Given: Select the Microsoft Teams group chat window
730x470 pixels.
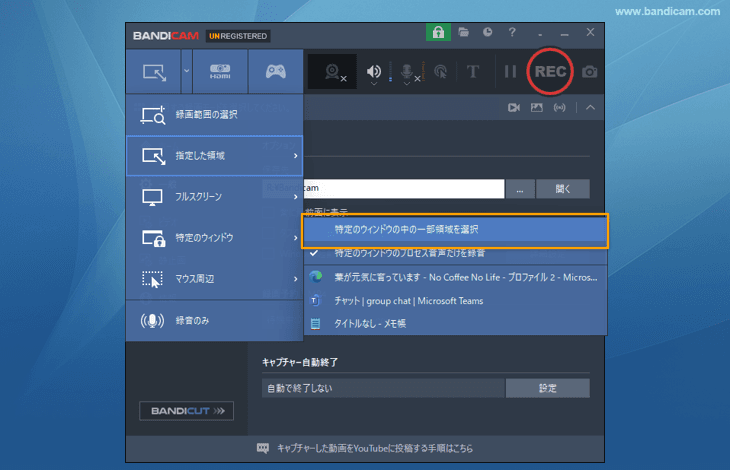Looking at the screenshot, I should pos(455,301).
